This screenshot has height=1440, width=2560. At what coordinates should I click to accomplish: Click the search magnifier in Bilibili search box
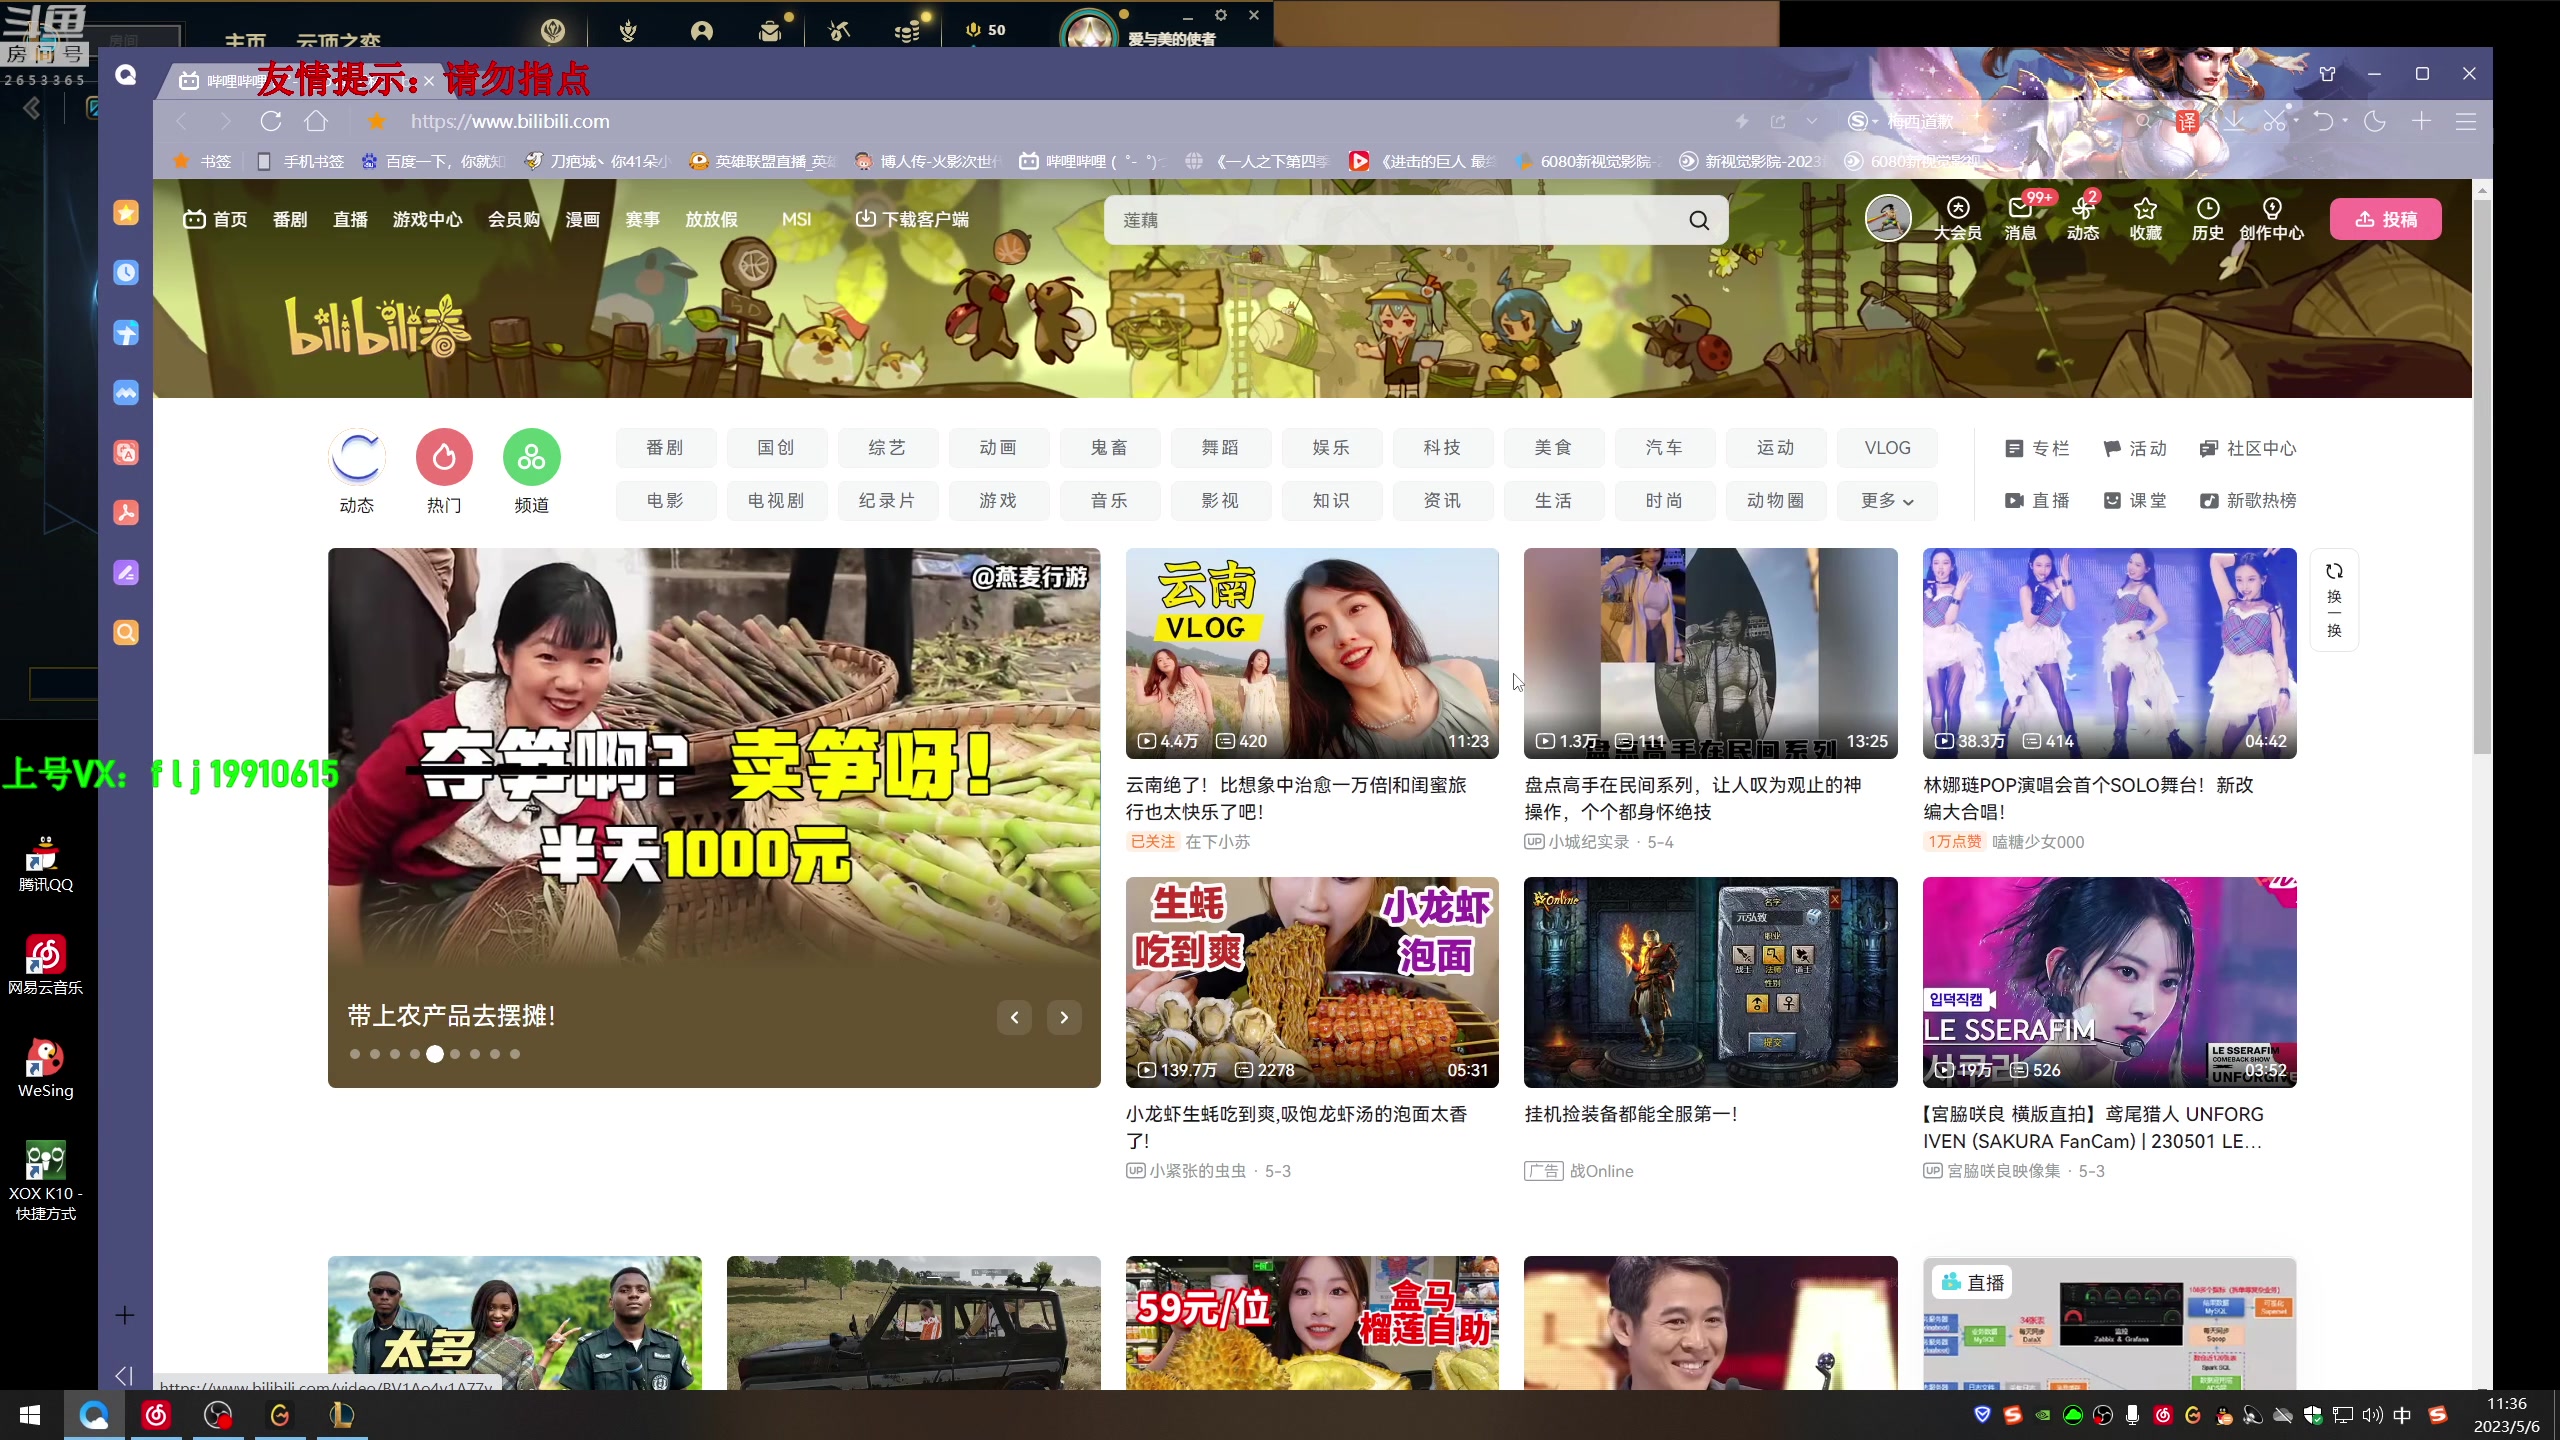click(x=1699, y=220)
